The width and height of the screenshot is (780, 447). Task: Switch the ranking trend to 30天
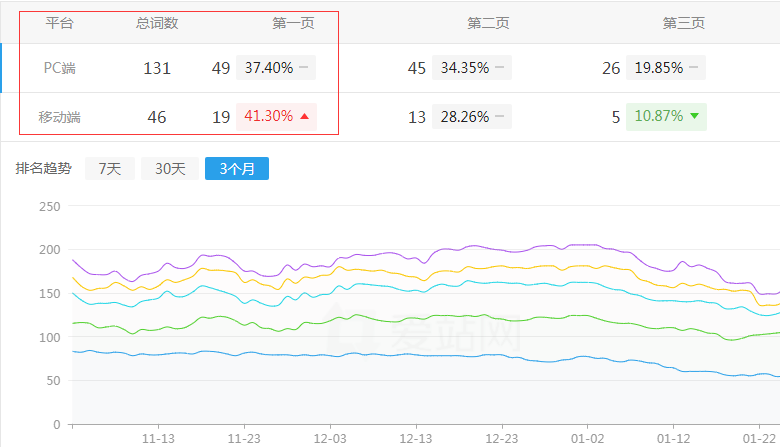(169, 169)
